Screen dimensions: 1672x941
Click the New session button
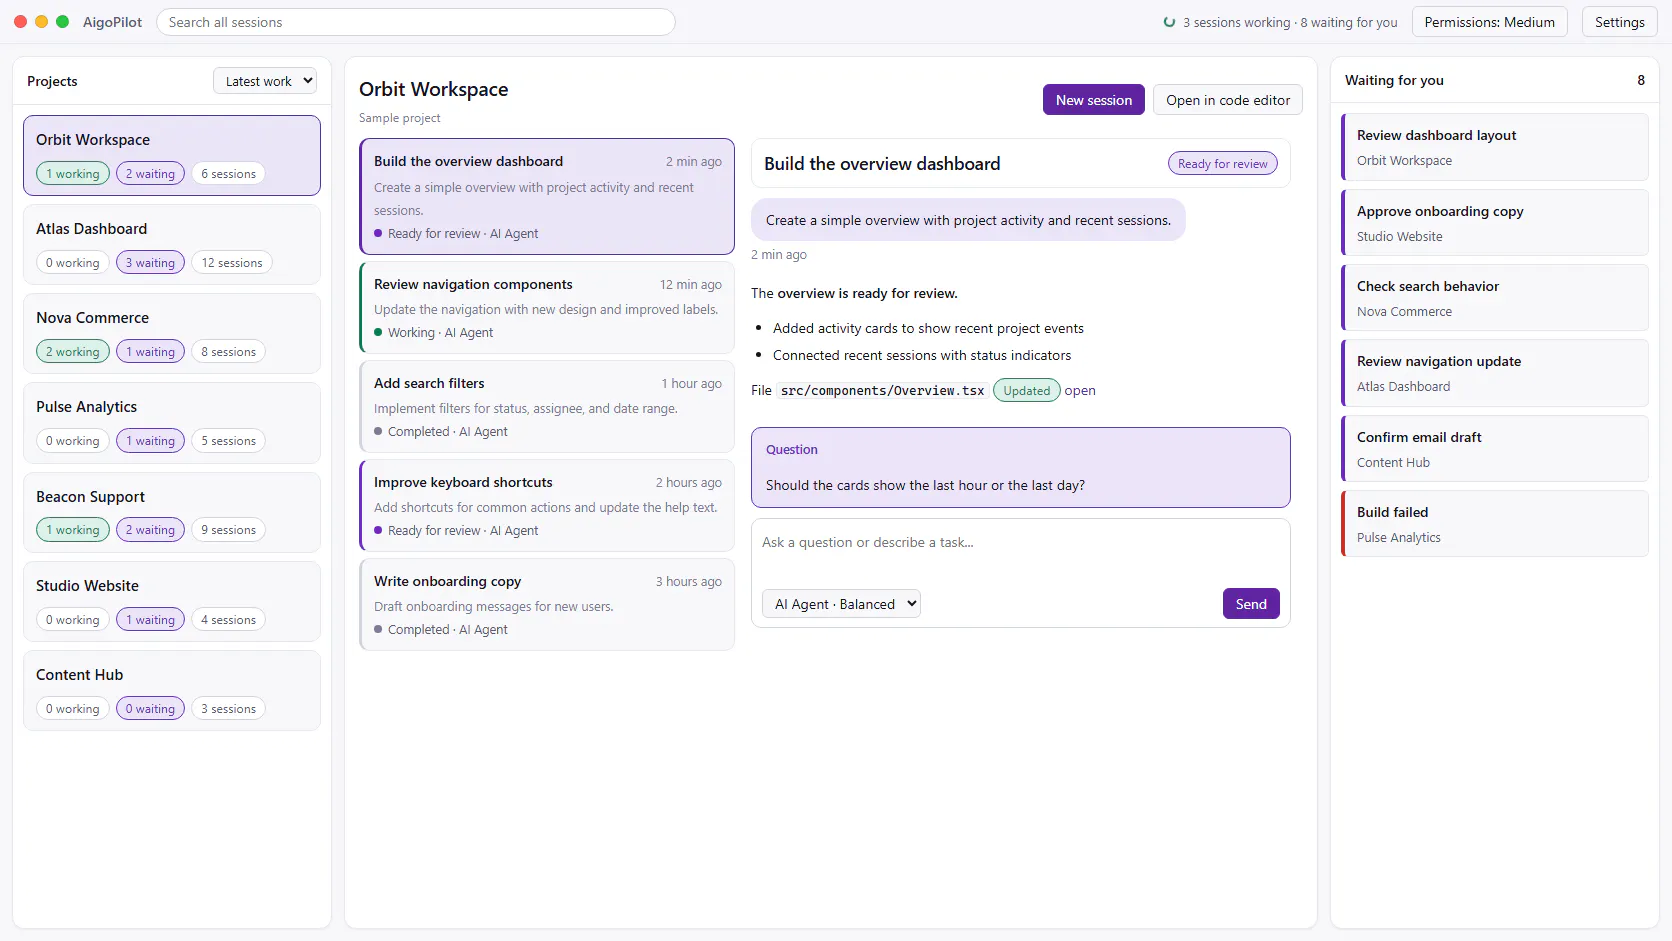pyautogui.click(x=1094, y=100)
